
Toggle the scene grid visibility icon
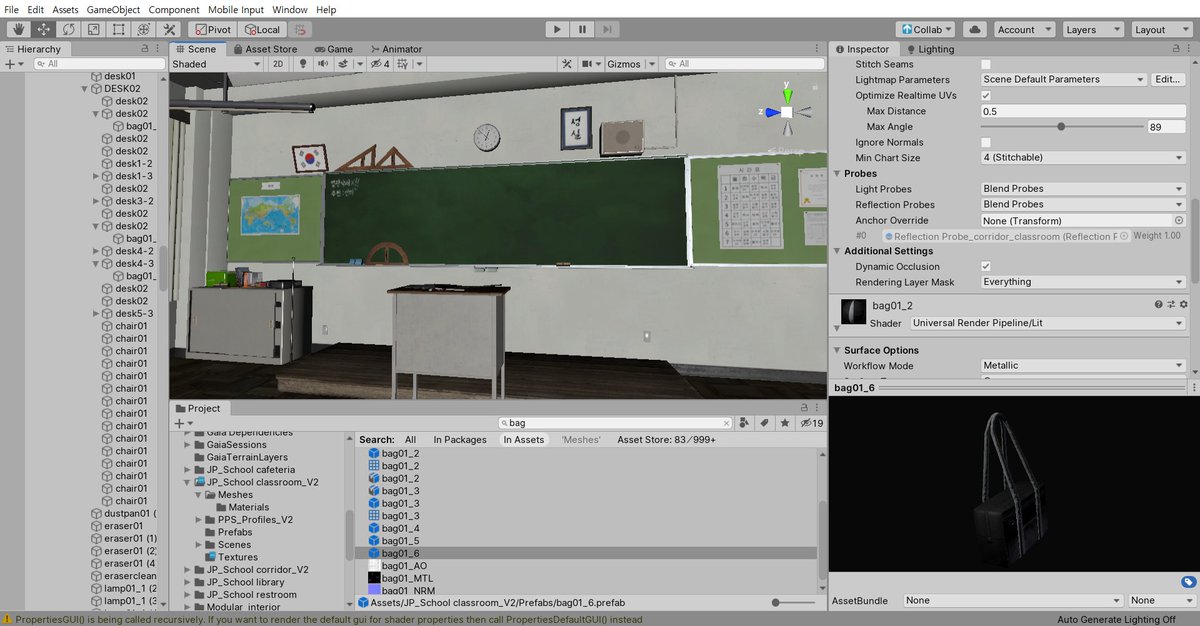[x=403, y=64]
